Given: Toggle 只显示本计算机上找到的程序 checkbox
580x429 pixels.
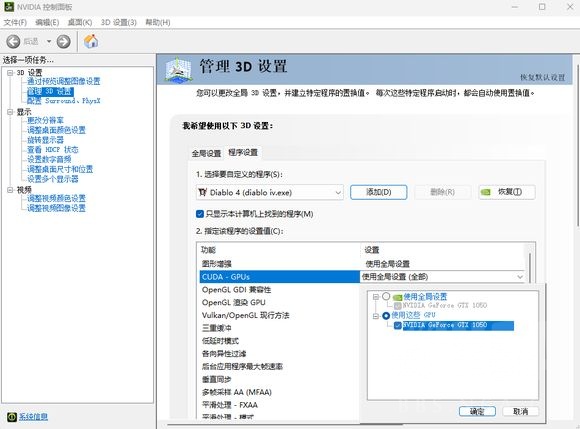Looking at the screenshot, I should click(200, 214).
